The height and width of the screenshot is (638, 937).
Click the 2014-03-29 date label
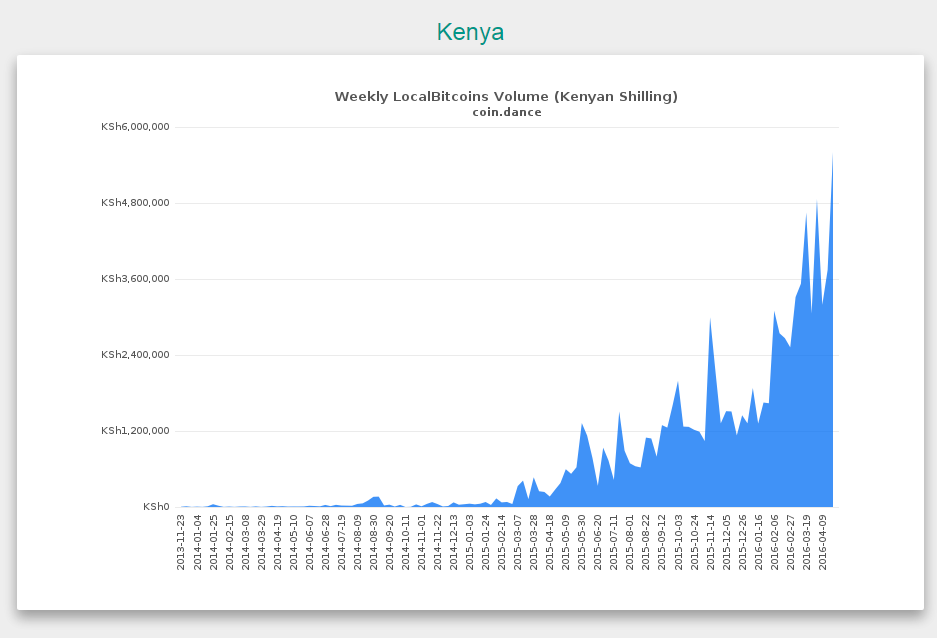click(261, 542)
